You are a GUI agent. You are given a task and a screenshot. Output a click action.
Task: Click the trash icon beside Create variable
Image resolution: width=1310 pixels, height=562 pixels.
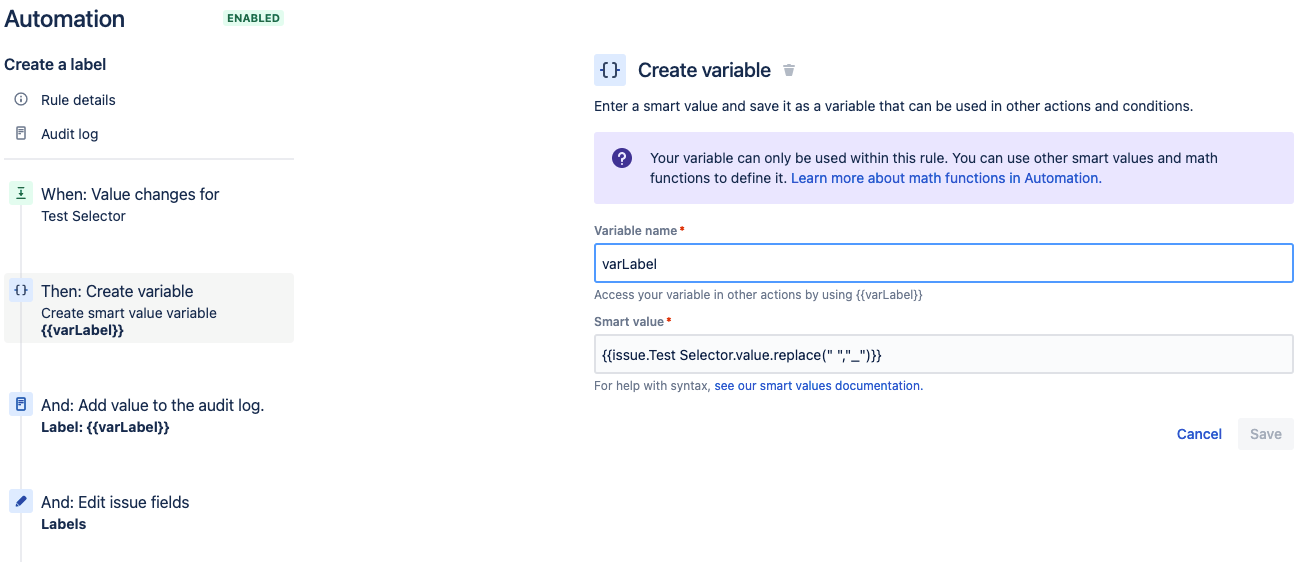tap(789, 70)
